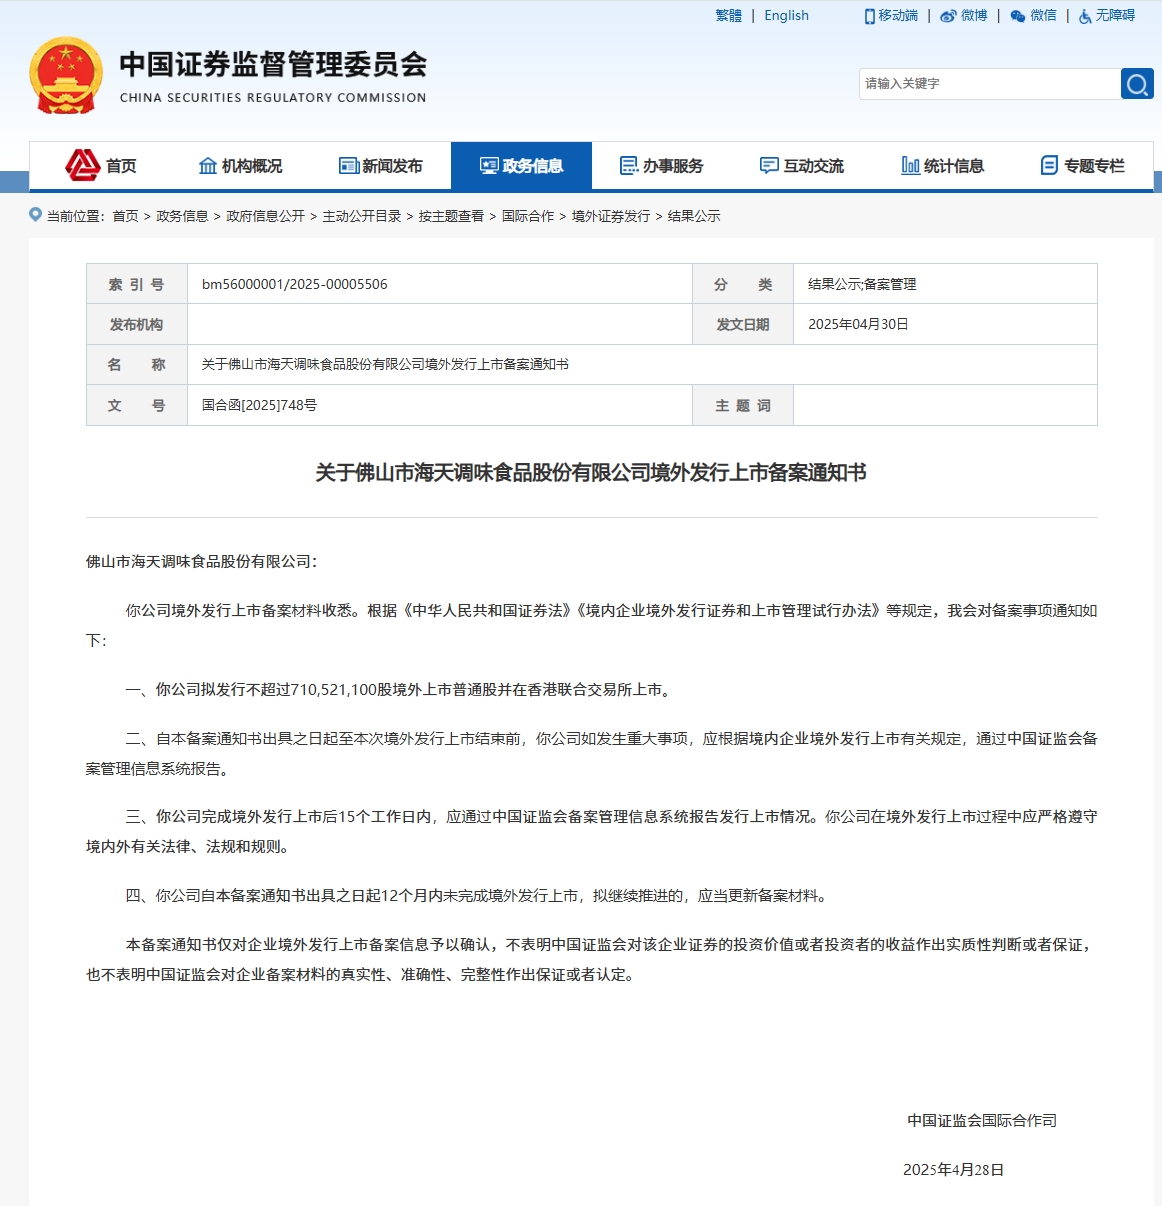Click the 索引号 table header cell
Viewport: 1162px width, 1206px height.
137,284
